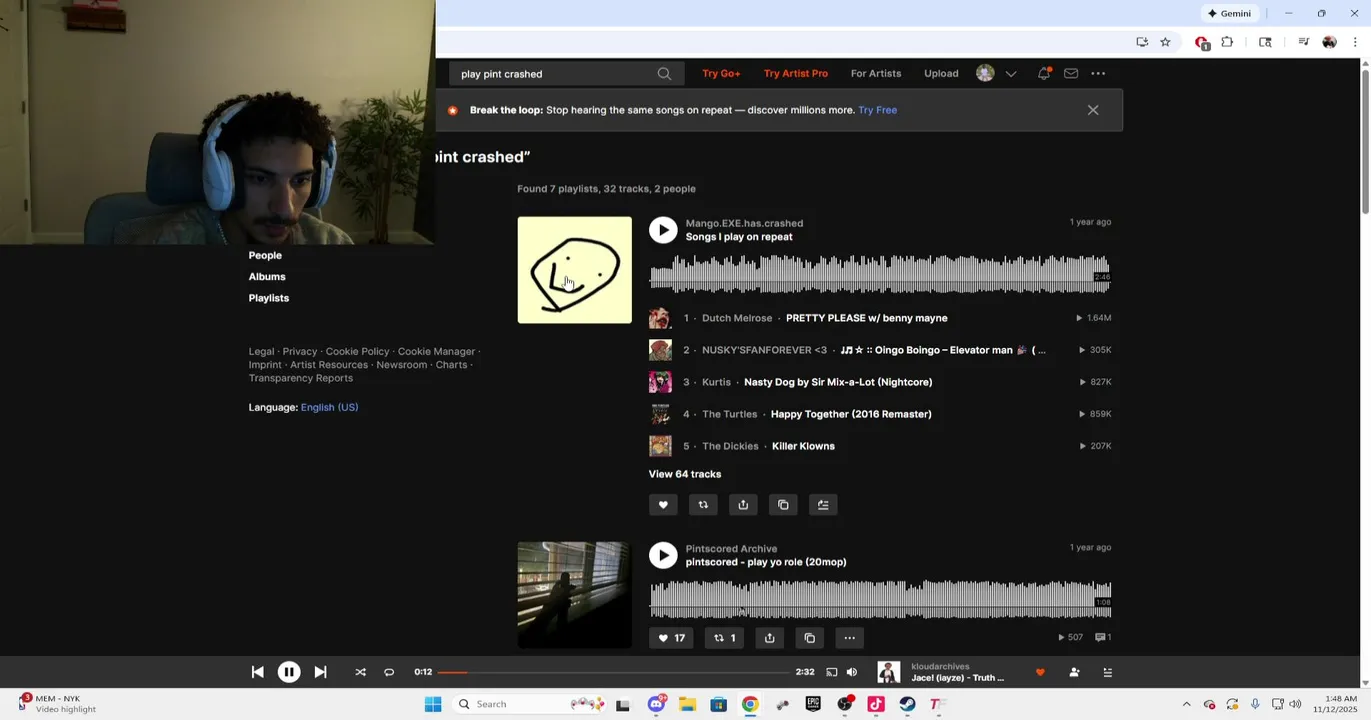Open the Try Go+ menu item
Screen dimensions: 1371x720
pyautogui.click(x=721, y=73)
